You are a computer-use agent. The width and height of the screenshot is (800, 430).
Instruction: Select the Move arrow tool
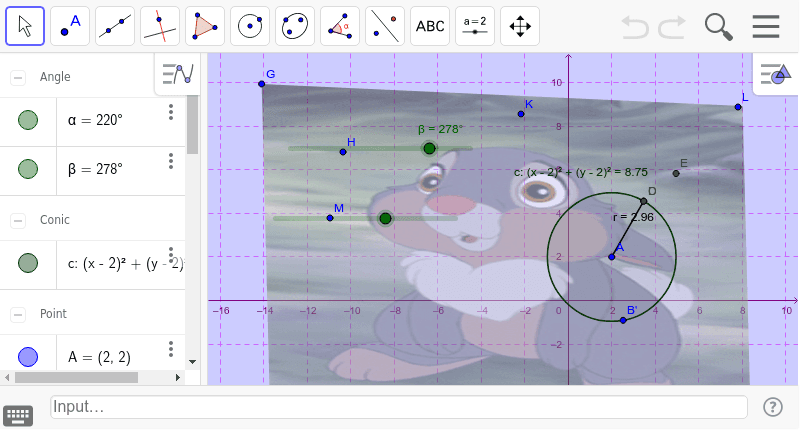(25, 26)
